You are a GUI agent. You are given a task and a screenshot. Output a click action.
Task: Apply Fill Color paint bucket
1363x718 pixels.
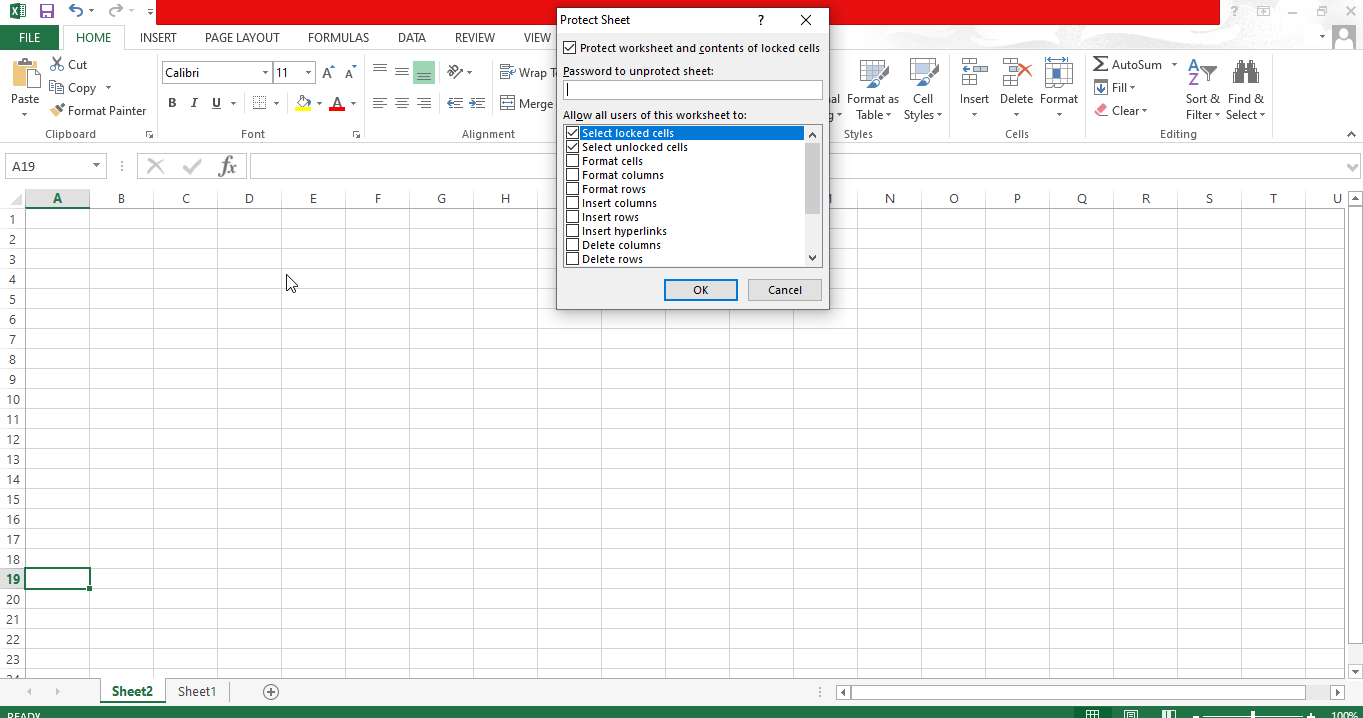point(304,103)
